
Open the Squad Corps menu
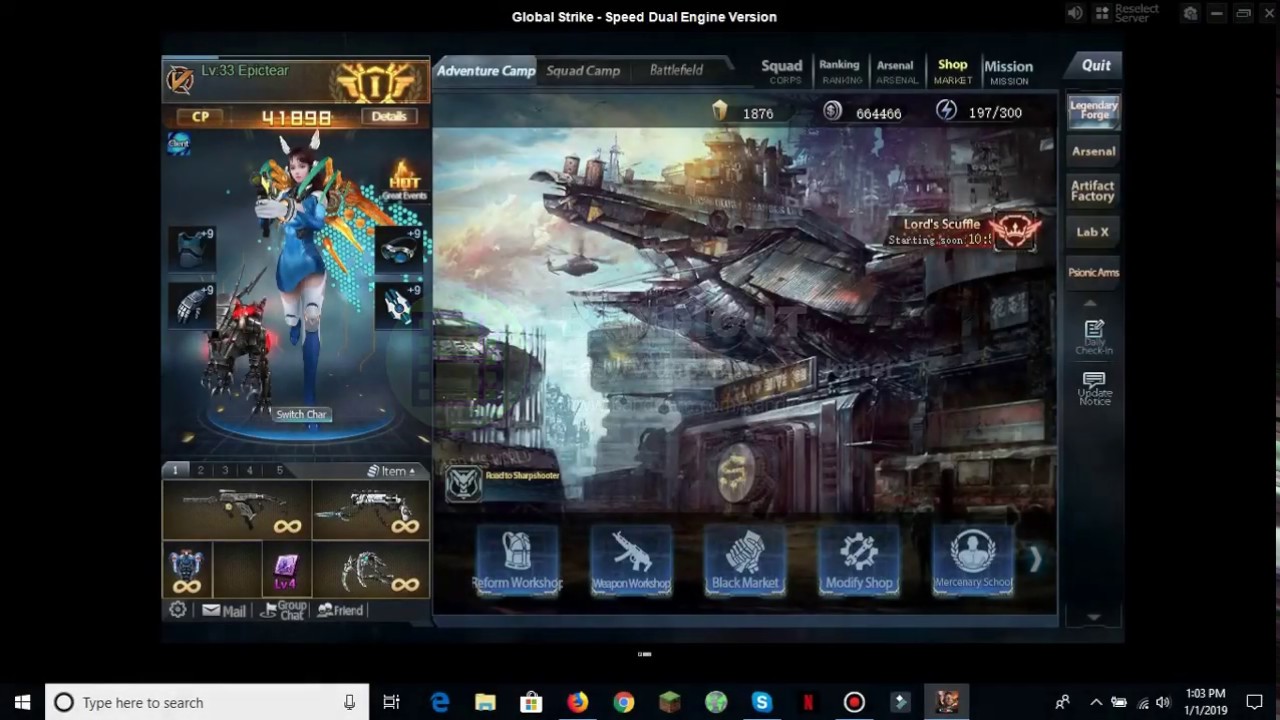782,71
